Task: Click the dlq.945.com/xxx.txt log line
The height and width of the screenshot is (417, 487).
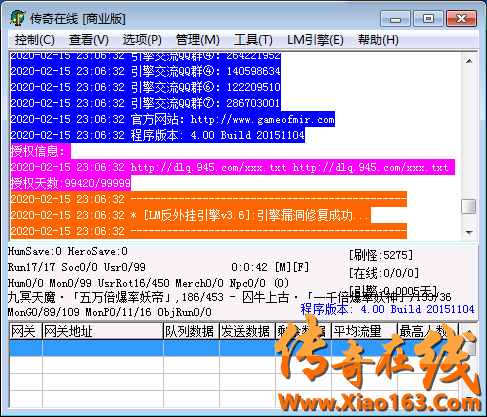Action: pyautogui.click(x=233, y=167)
